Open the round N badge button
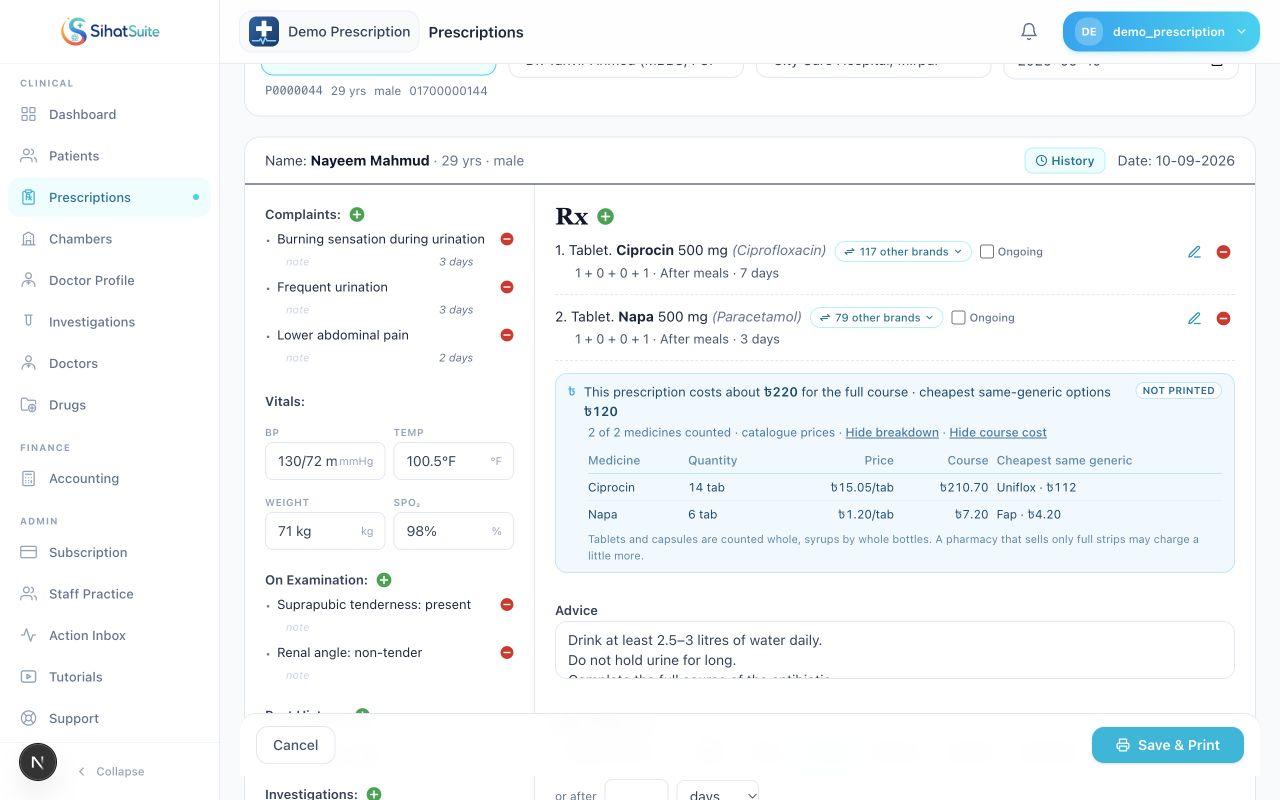The image size is (1280, 800). pos(38,762)
